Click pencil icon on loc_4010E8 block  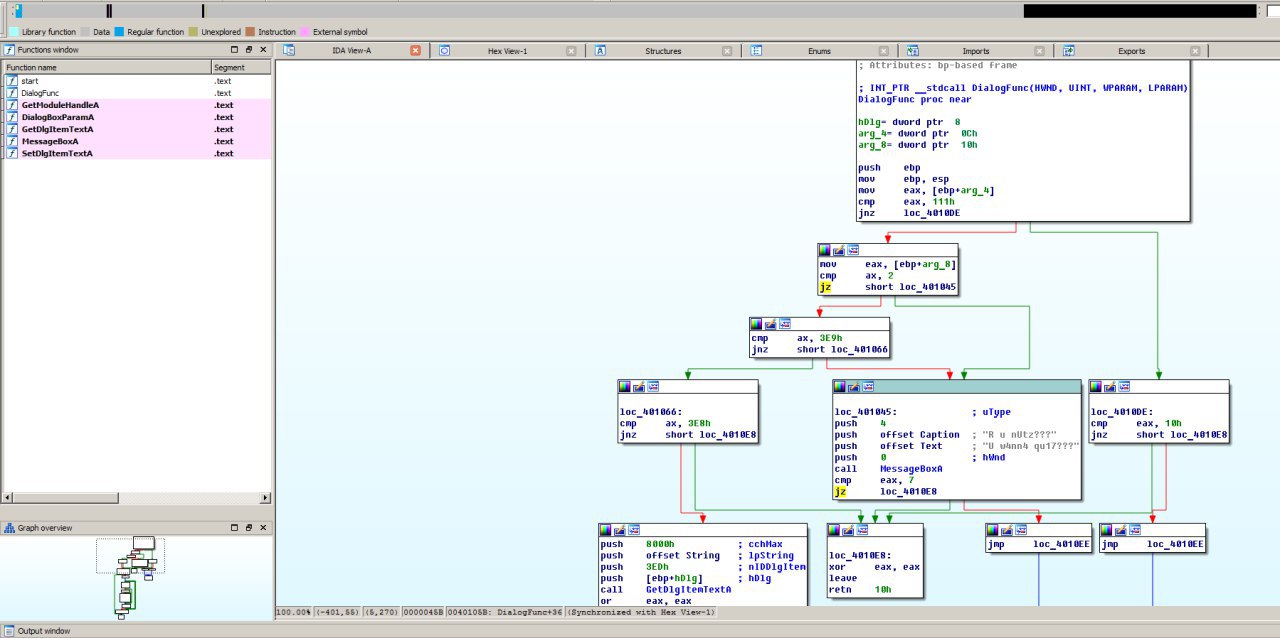[x=848, y=530]
